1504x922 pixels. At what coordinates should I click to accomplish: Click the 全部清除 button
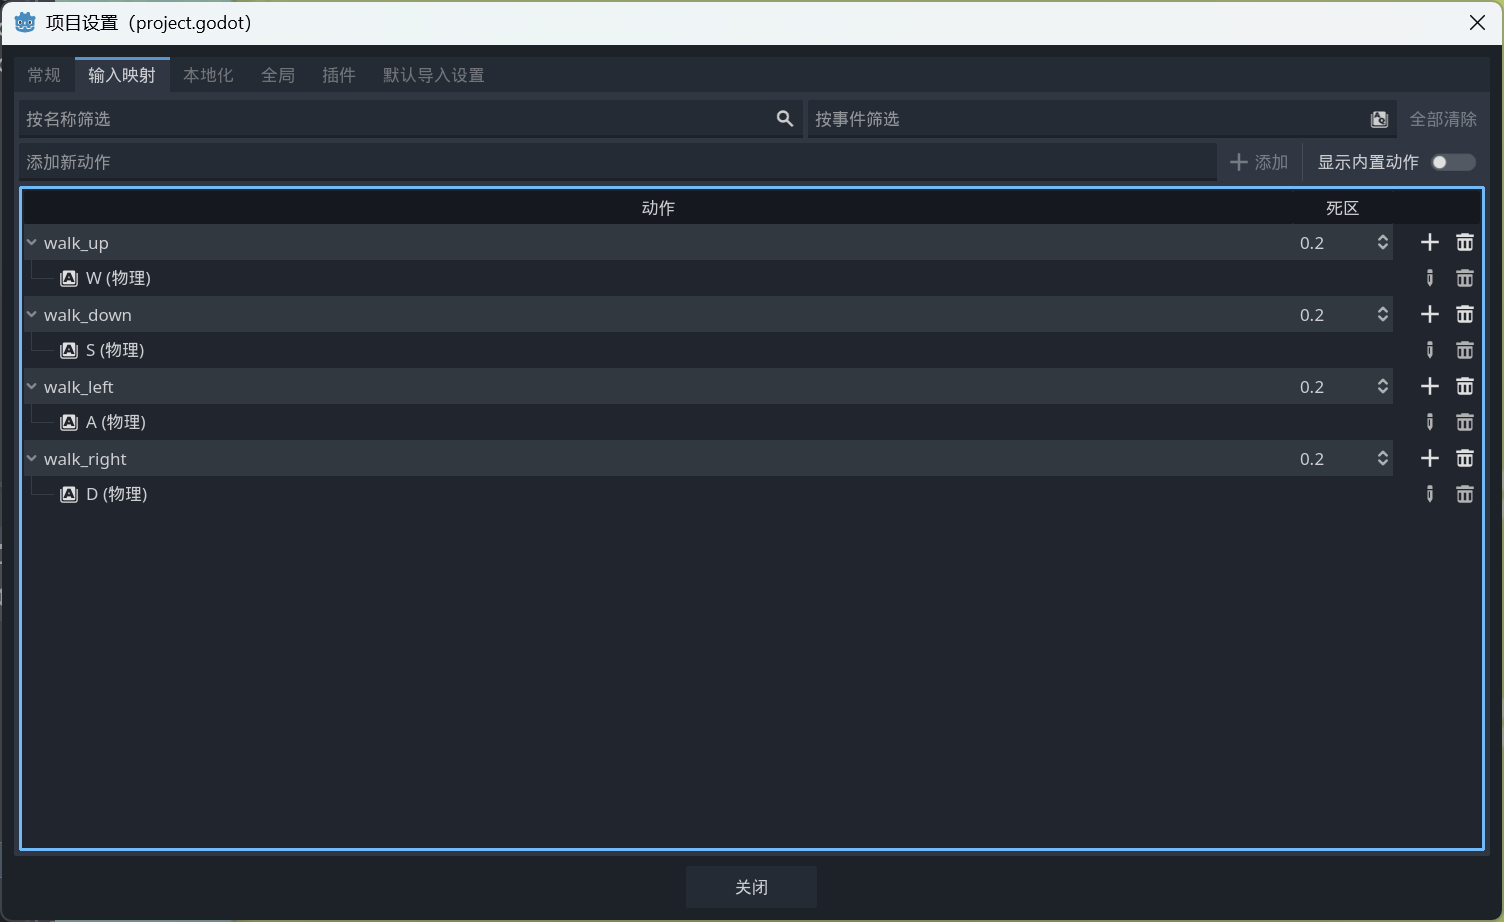[x=1442, y=120]
